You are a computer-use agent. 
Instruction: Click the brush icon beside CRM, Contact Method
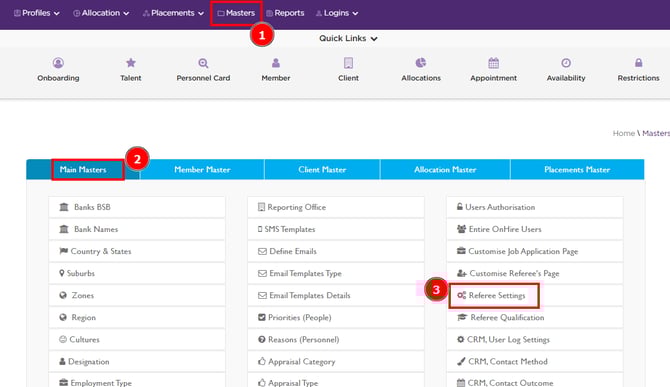pos(461,361)
